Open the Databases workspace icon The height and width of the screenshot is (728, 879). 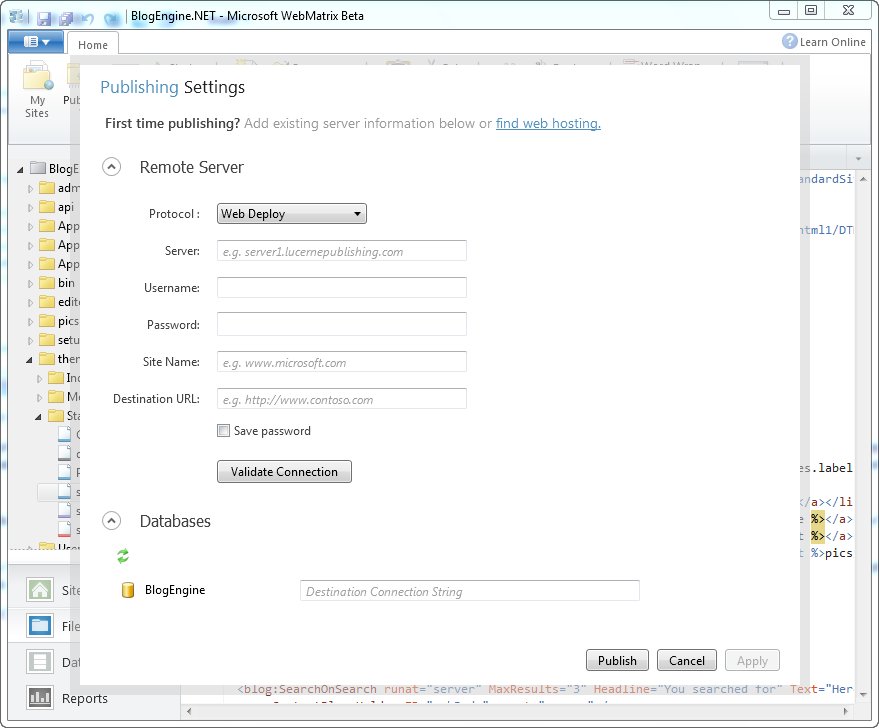pos(40,662)
